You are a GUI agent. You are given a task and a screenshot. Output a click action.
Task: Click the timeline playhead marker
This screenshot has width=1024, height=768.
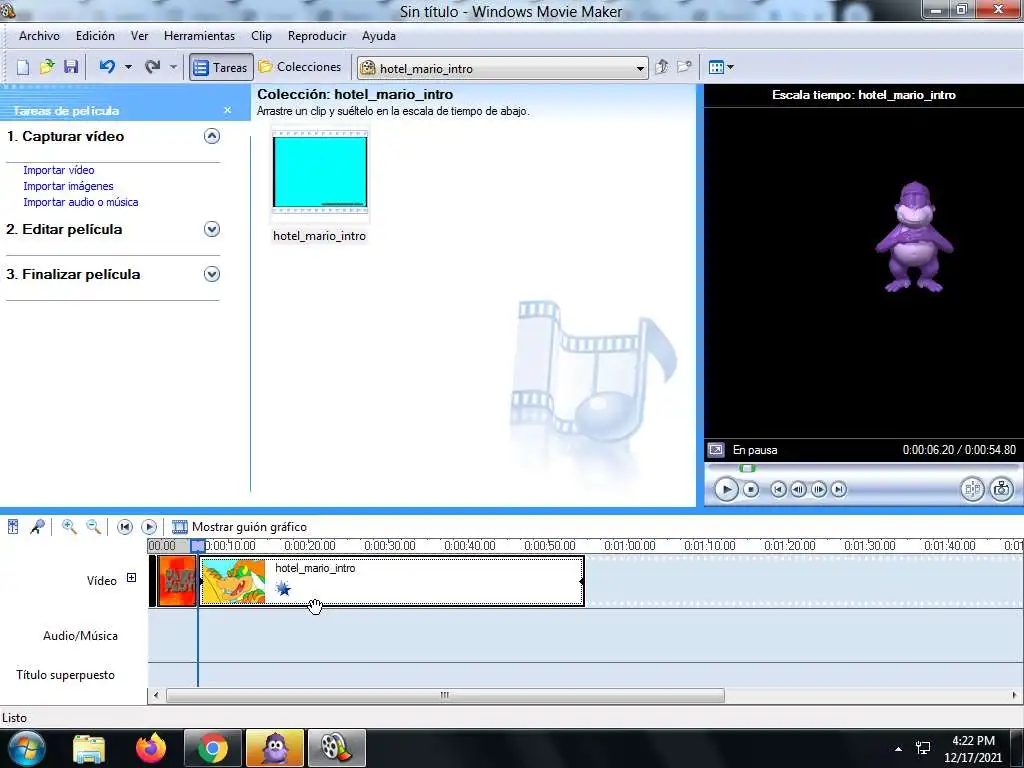click(x=198, y=546)
